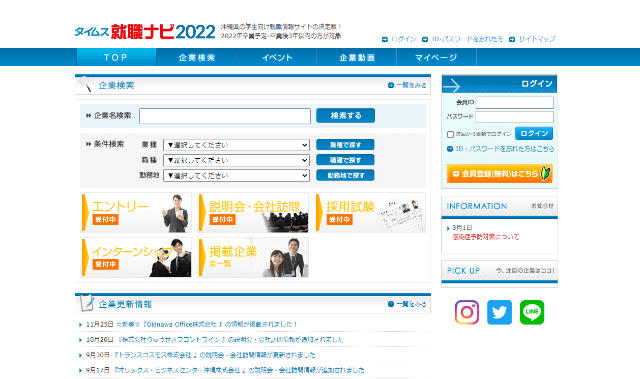Click the タイムス就職ナビ2022 logo
Image resolution: width=640 pixels, height=379 pixels.
pos(144,32)
